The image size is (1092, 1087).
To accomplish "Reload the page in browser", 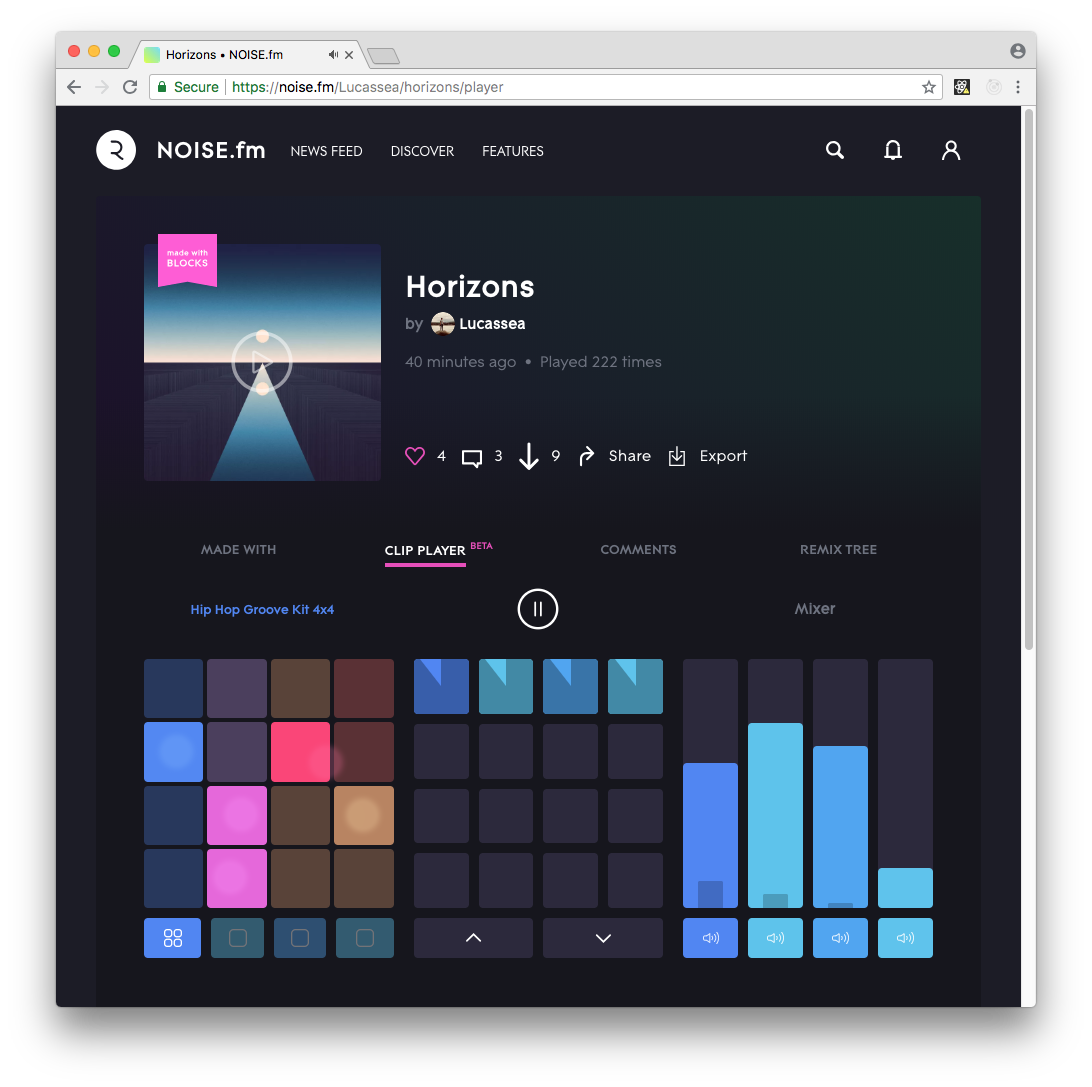I will tap(130, 87).
